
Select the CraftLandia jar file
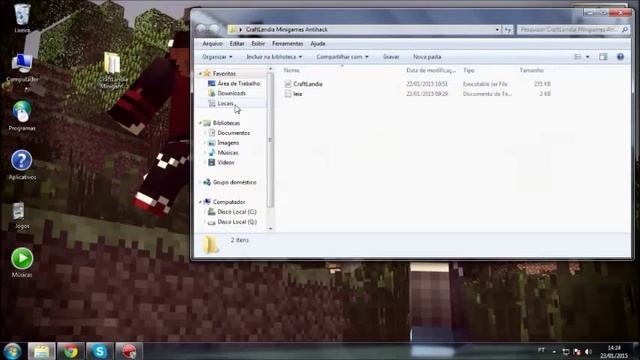point(308,84)
